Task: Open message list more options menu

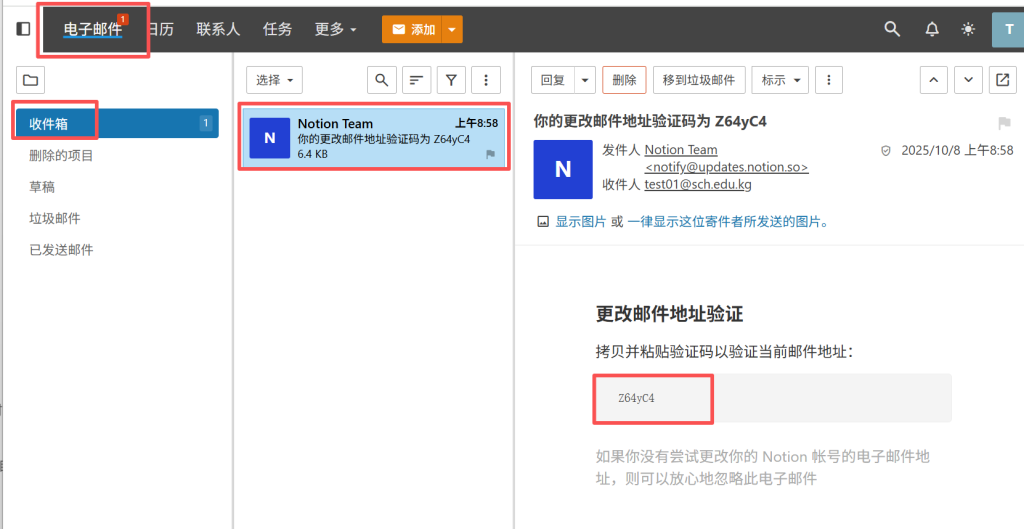Action: tap(486, 80)
